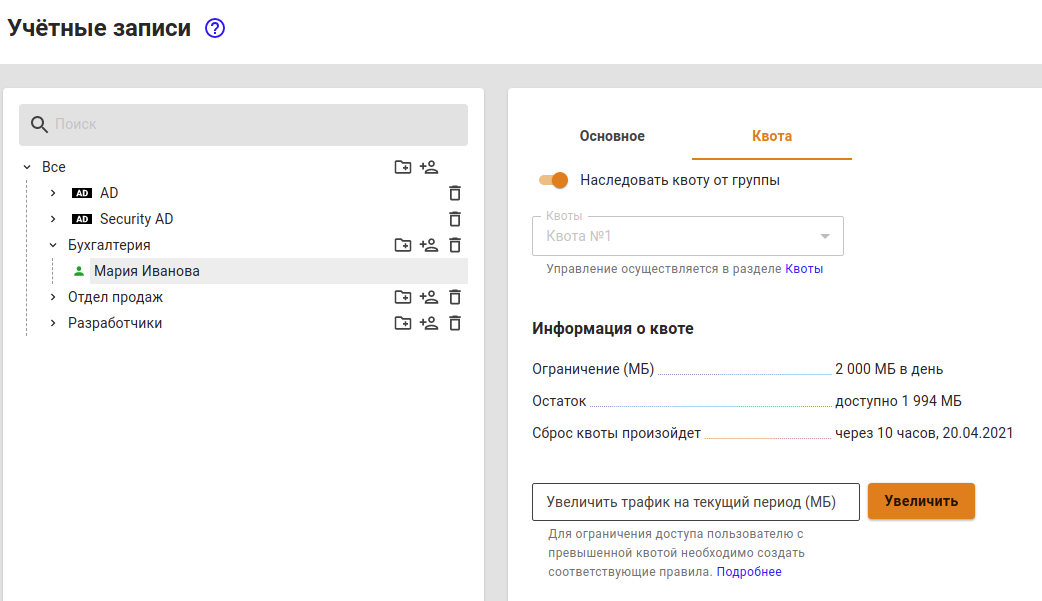Select user Мария Иванова in tree
This screenshot has height=601, width=1042.
(x=147, y=271)
